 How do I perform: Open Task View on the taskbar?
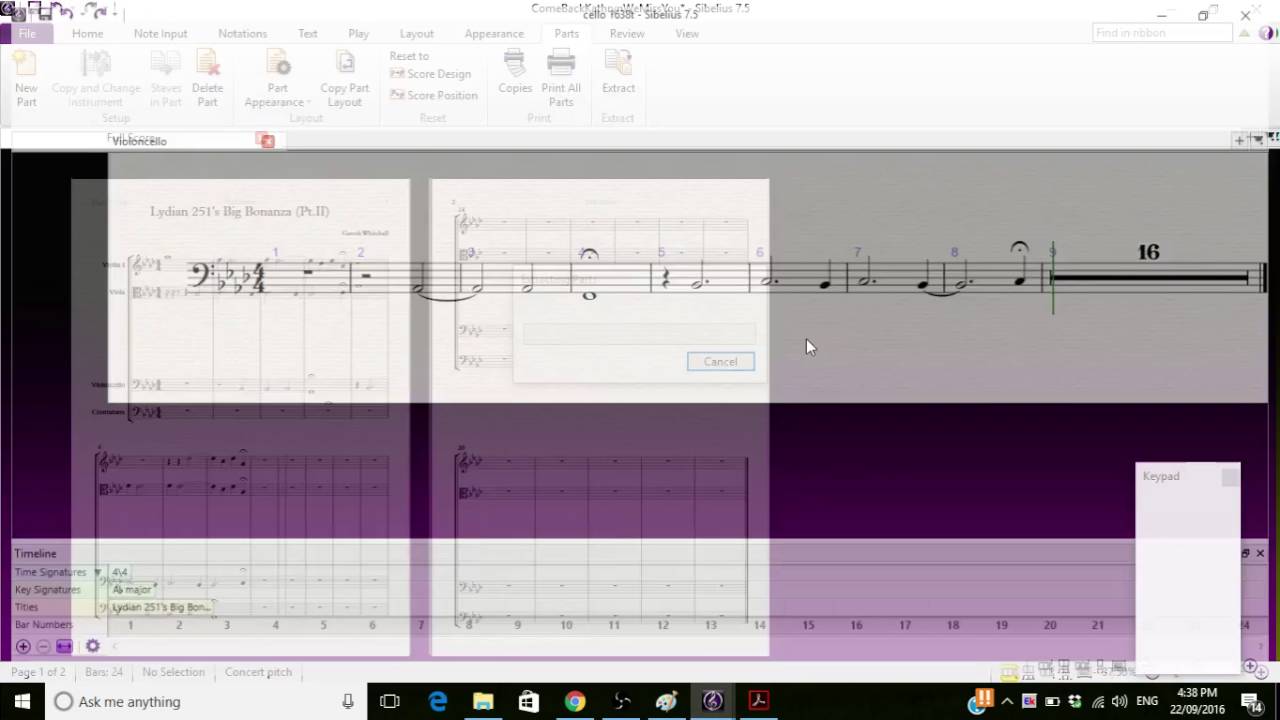click(x=390, y=701)
